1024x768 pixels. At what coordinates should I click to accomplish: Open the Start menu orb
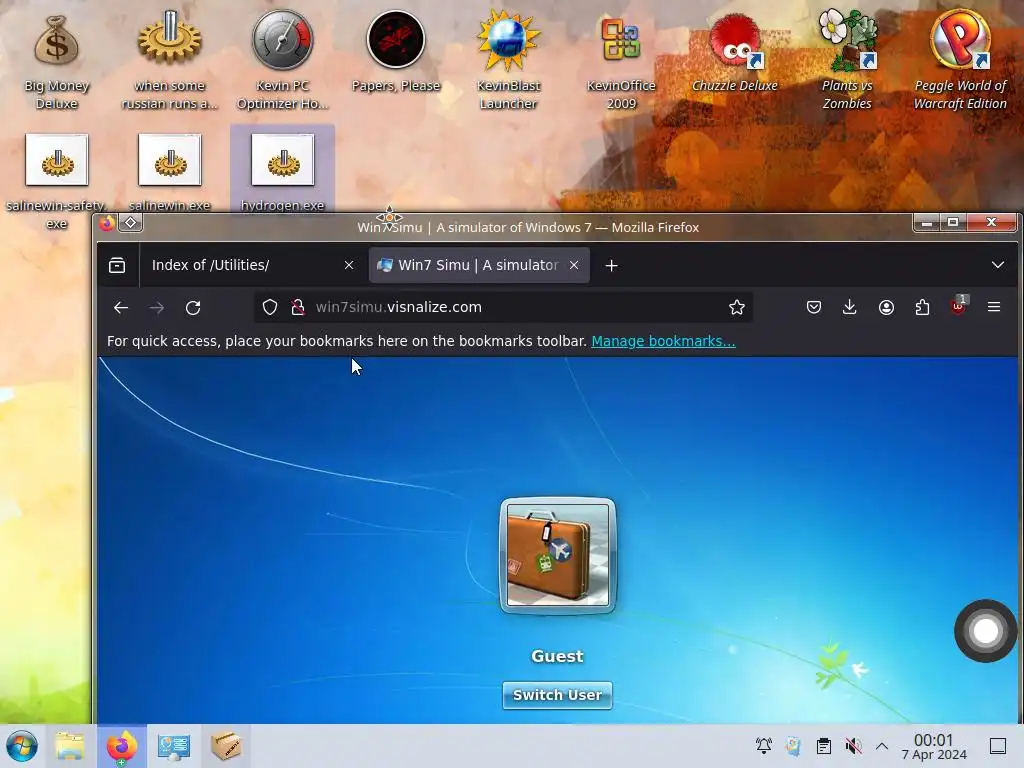coord(22,746)
